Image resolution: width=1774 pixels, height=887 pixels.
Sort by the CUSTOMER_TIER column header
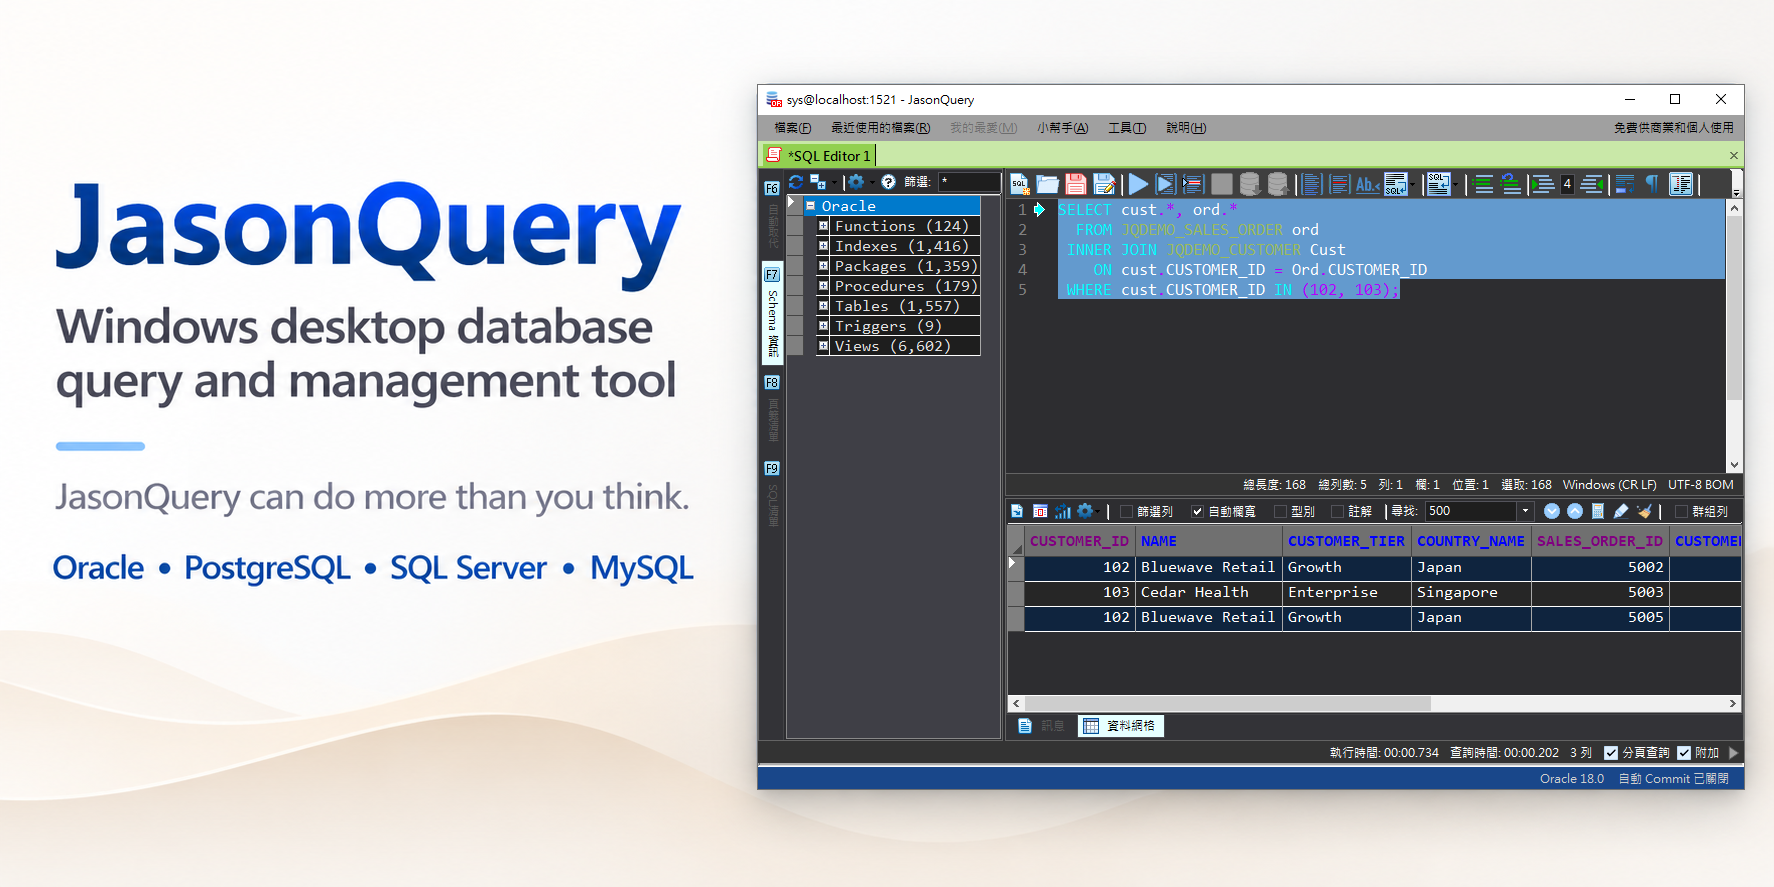(1346, 541)
